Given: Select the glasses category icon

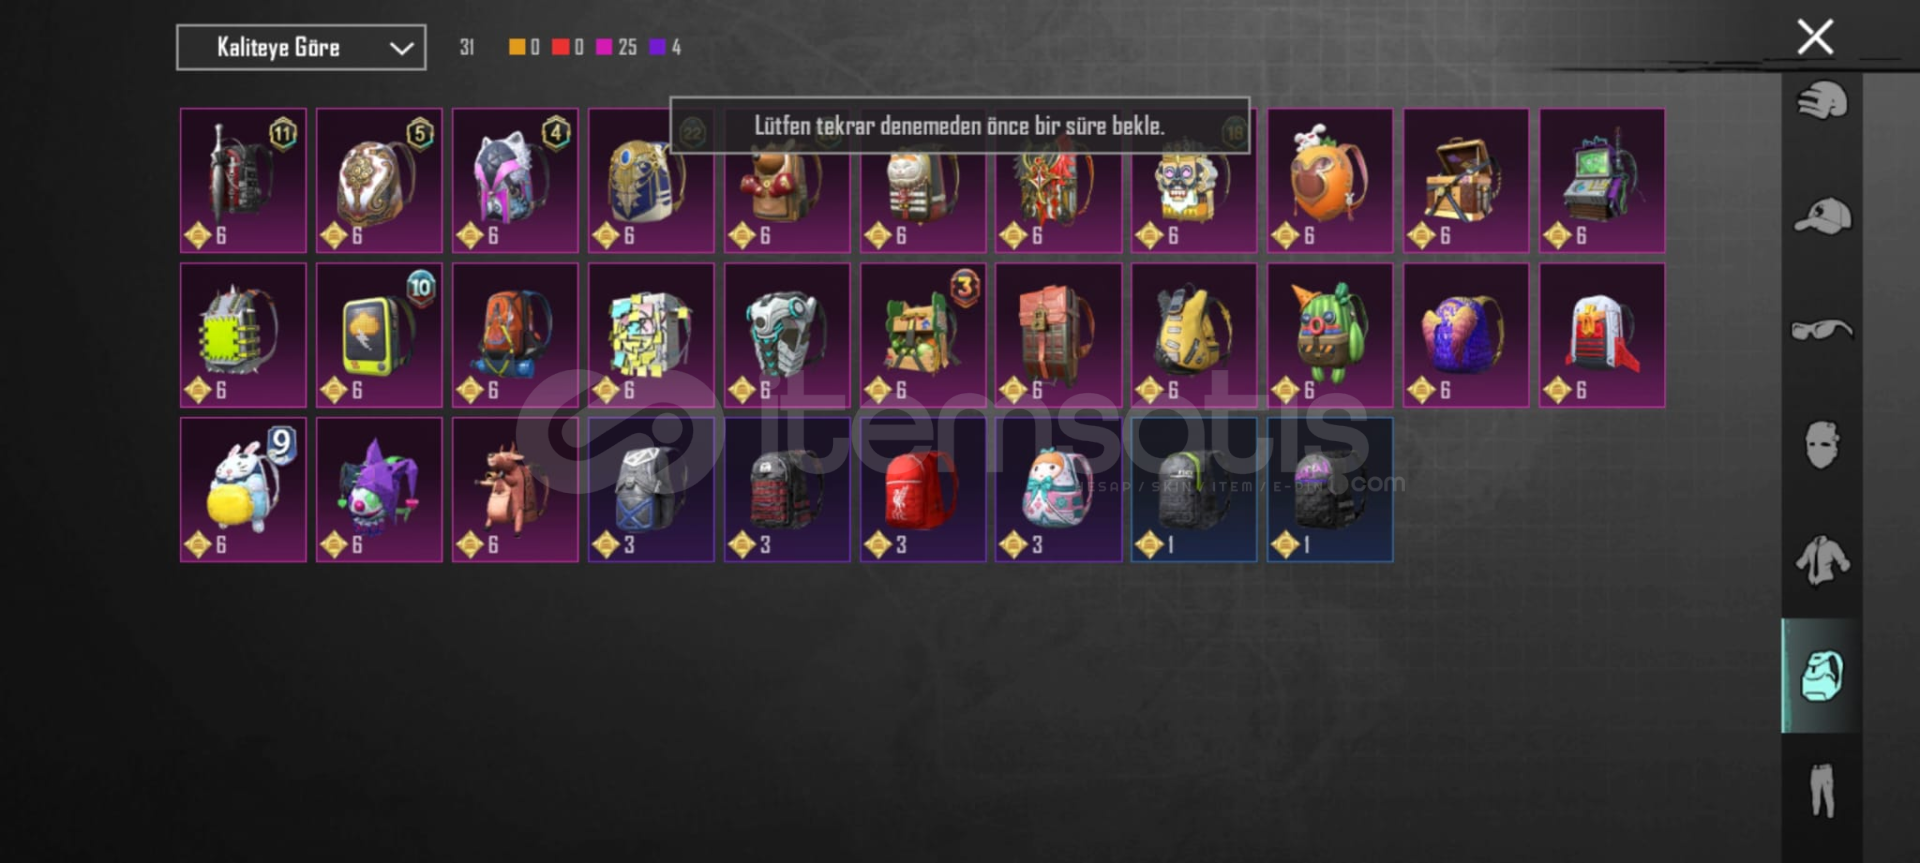Looking at the screenshot, I should pos(1821,330).
